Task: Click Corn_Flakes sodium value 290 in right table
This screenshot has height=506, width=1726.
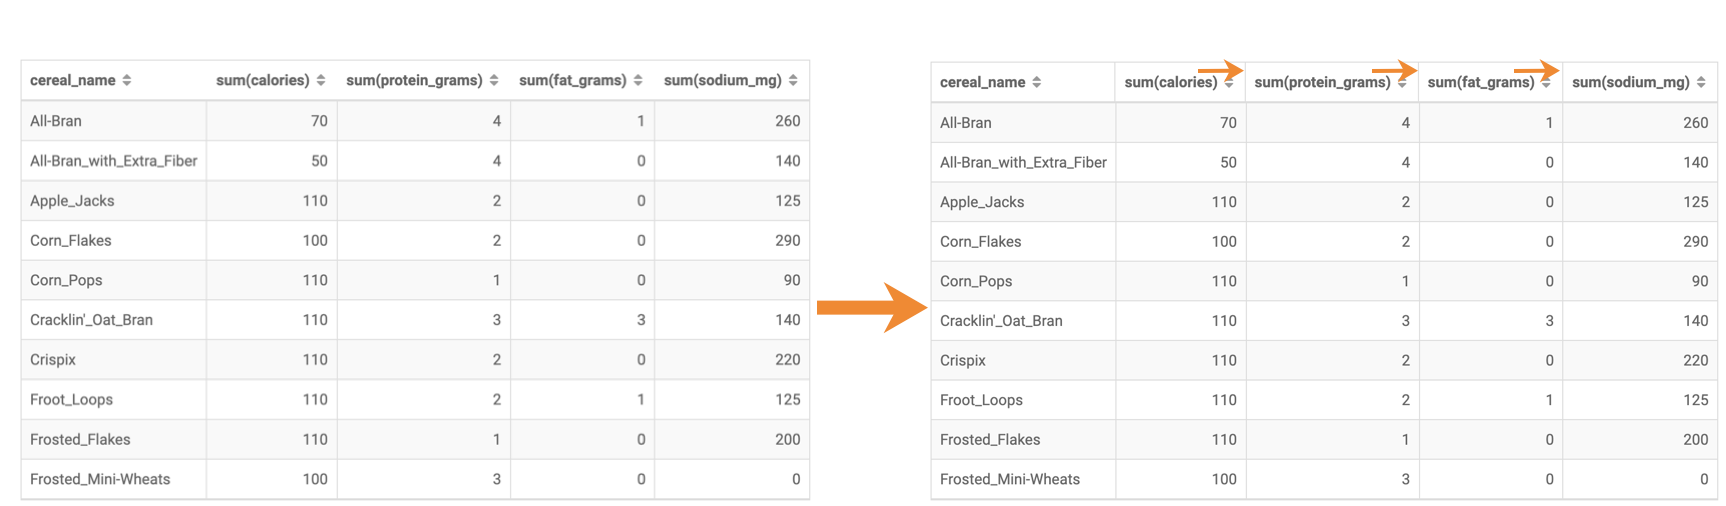Action: point(1695,241)
